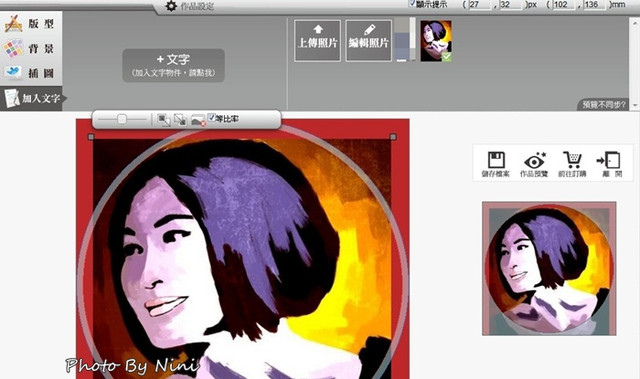The width and height of the screenshot is (640, 379).
Task: Click the 預覽不同步? link
Action: 604,105
